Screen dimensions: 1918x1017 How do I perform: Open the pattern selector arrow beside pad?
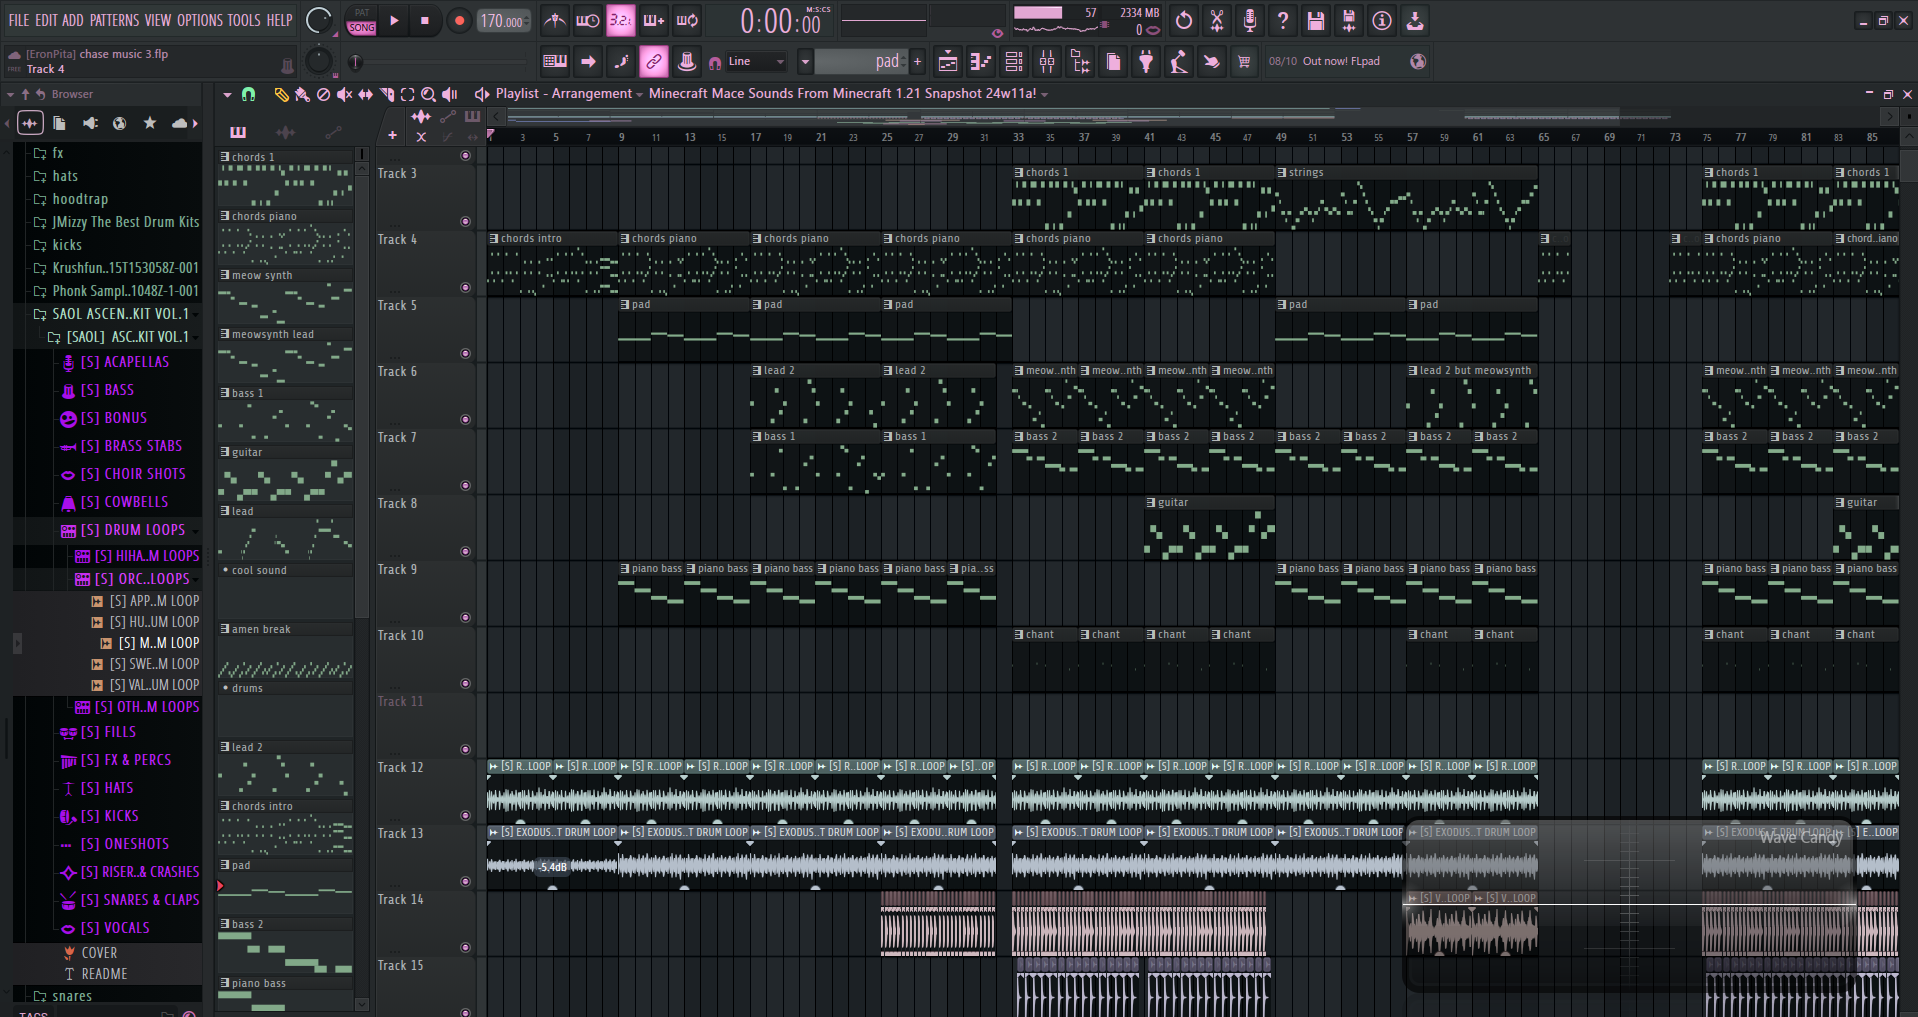(x=804, y=62)
